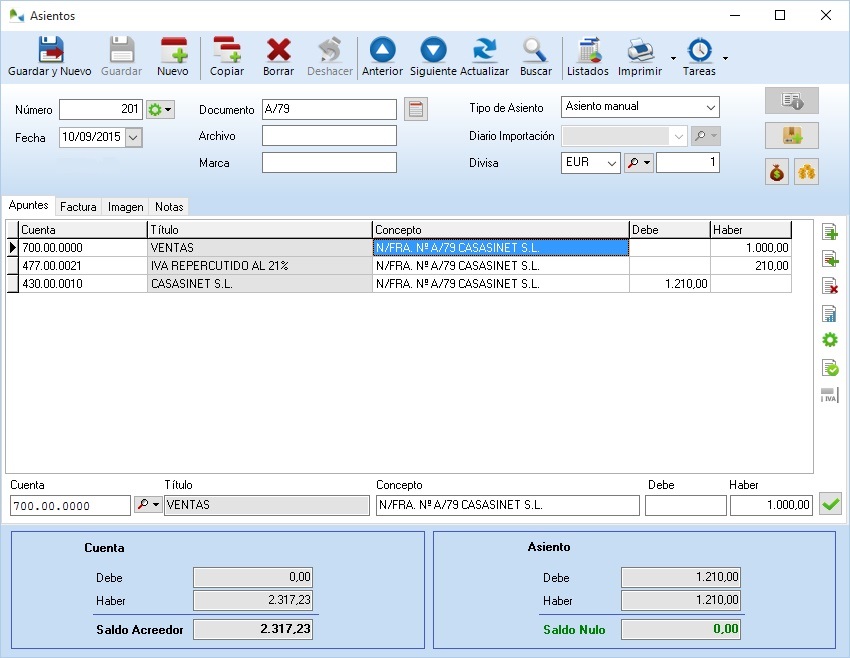Click the Archivo input field
This screenshot has height=658, width=850.
tap(329, 136)
